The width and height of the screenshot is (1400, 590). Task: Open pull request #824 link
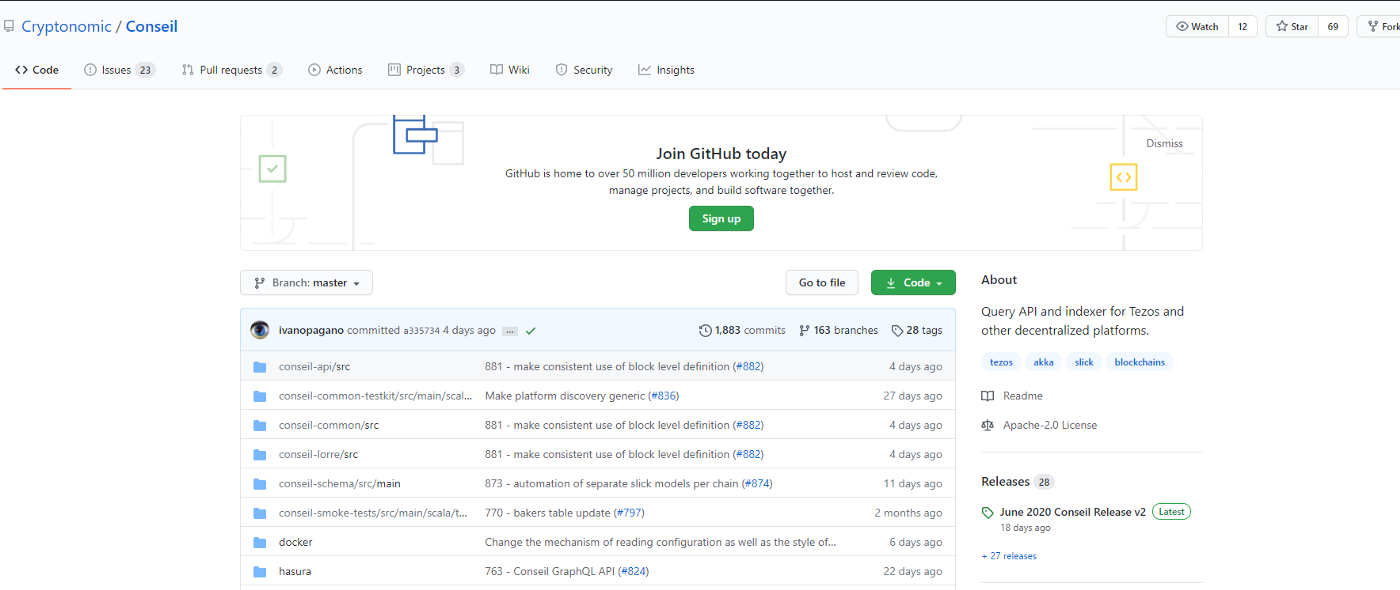(x=633, y=572)
